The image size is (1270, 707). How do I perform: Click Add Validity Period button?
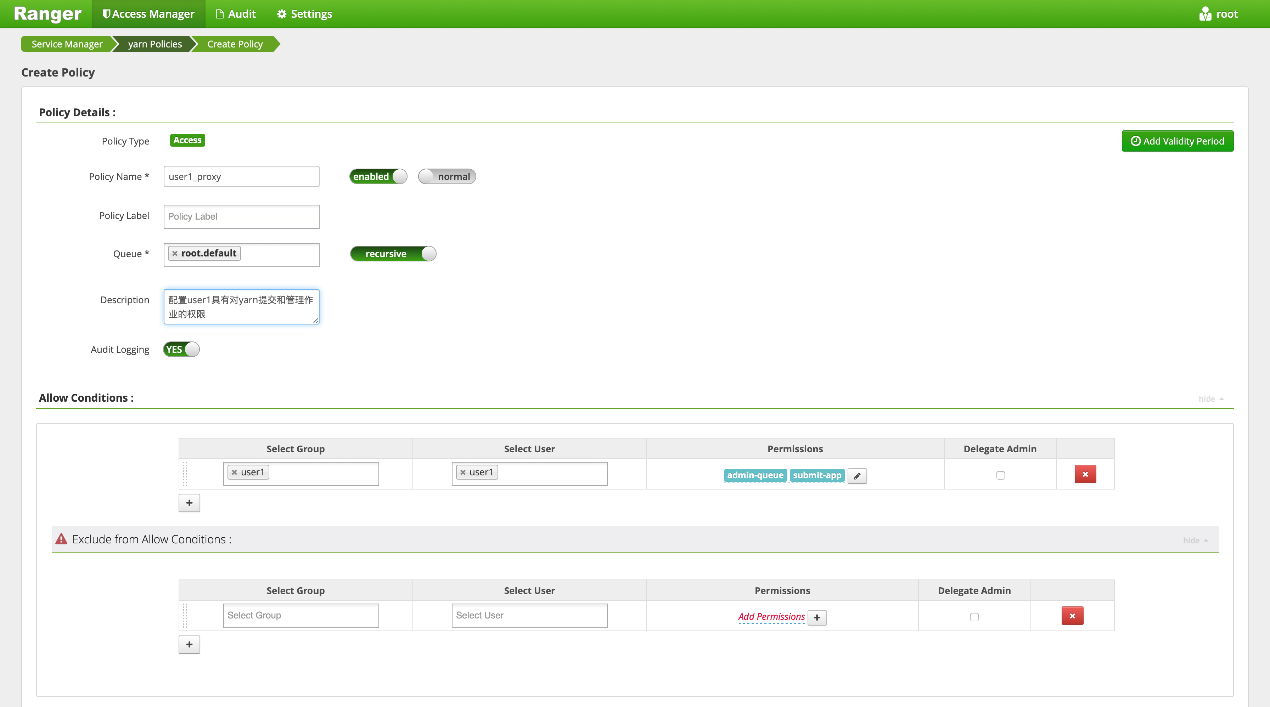(1177, 141)
